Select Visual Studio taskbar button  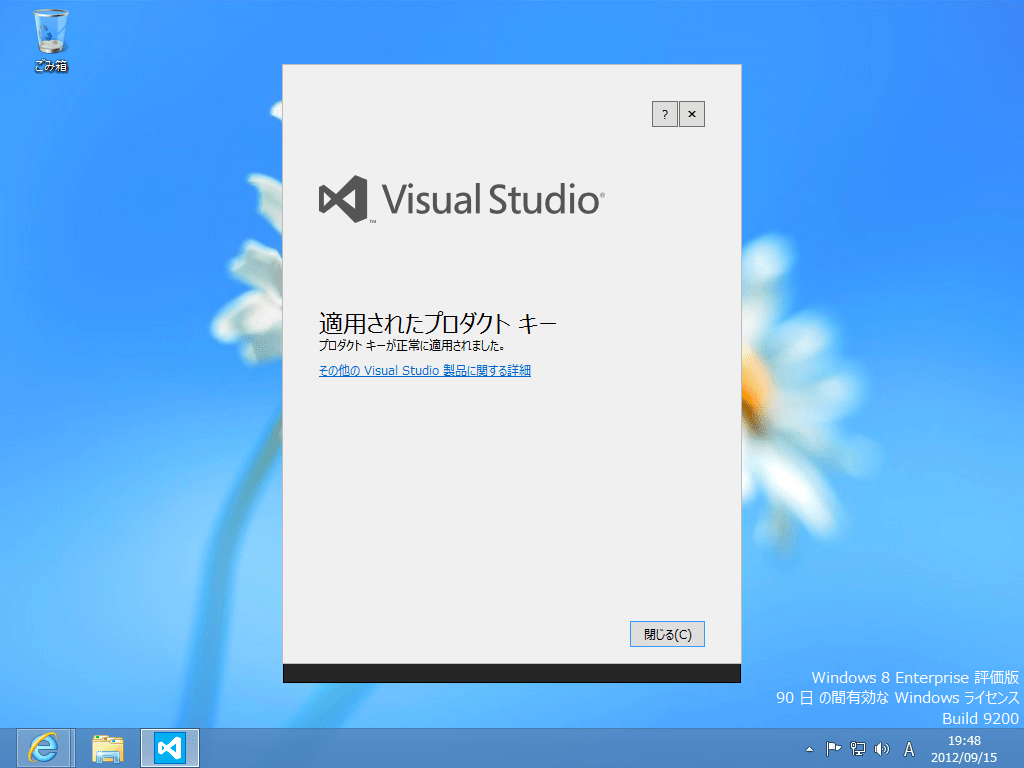[170, 748]
